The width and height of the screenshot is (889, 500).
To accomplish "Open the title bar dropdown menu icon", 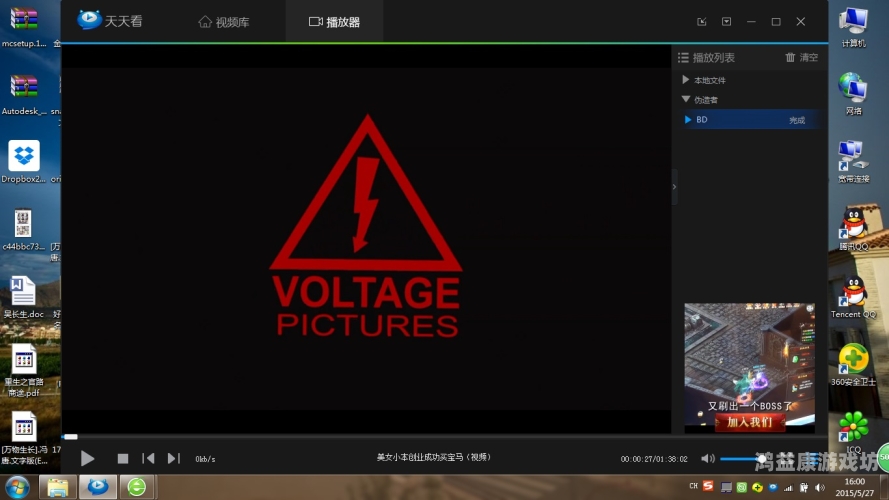I will point(727,21).
